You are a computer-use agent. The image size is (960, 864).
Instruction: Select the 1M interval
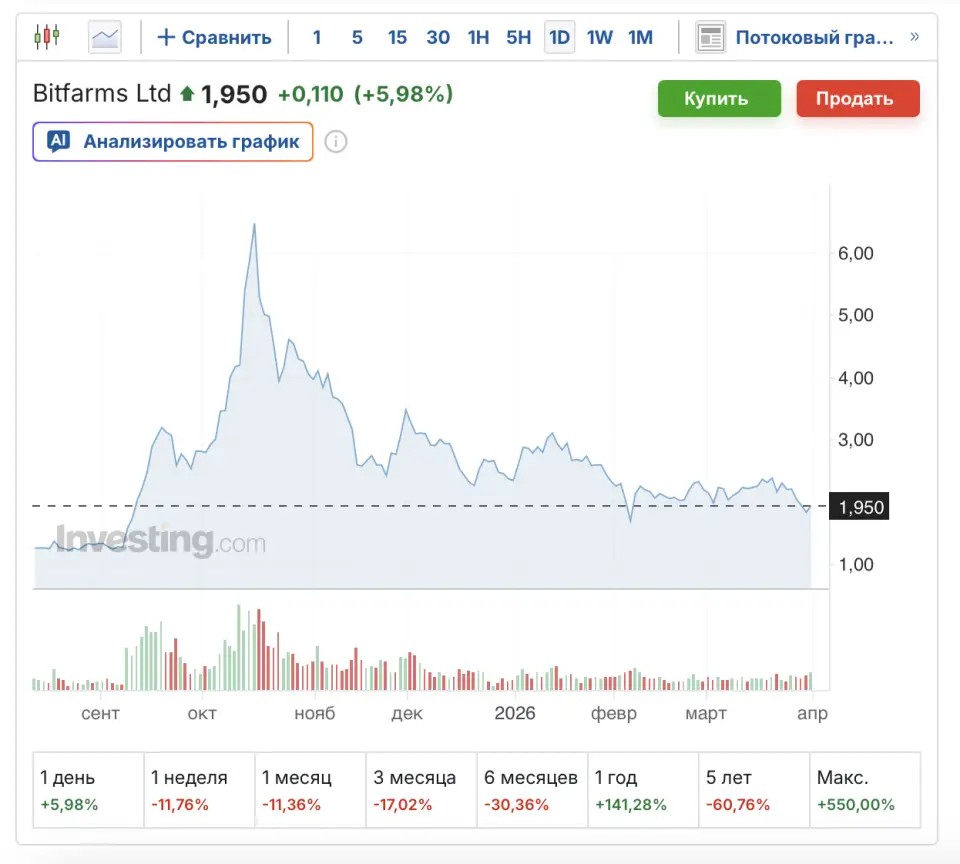click(640, 37)
